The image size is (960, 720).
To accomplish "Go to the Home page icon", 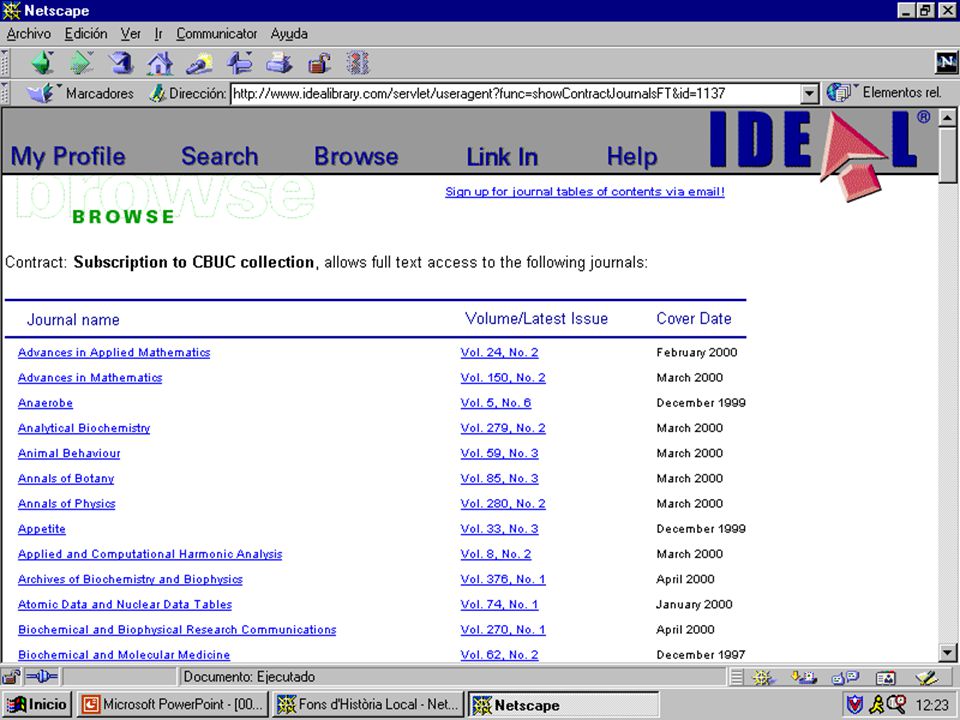I will click(160, 63).
